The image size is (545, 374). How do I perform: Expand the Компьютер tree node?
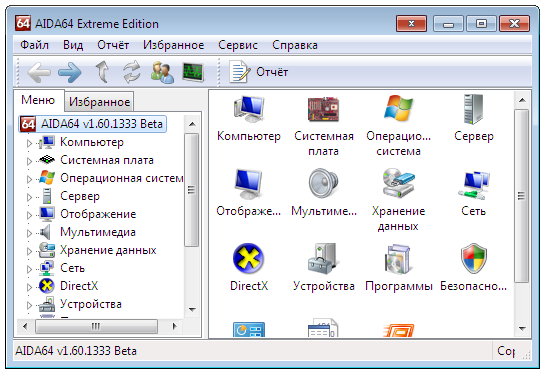coord(29,143)
